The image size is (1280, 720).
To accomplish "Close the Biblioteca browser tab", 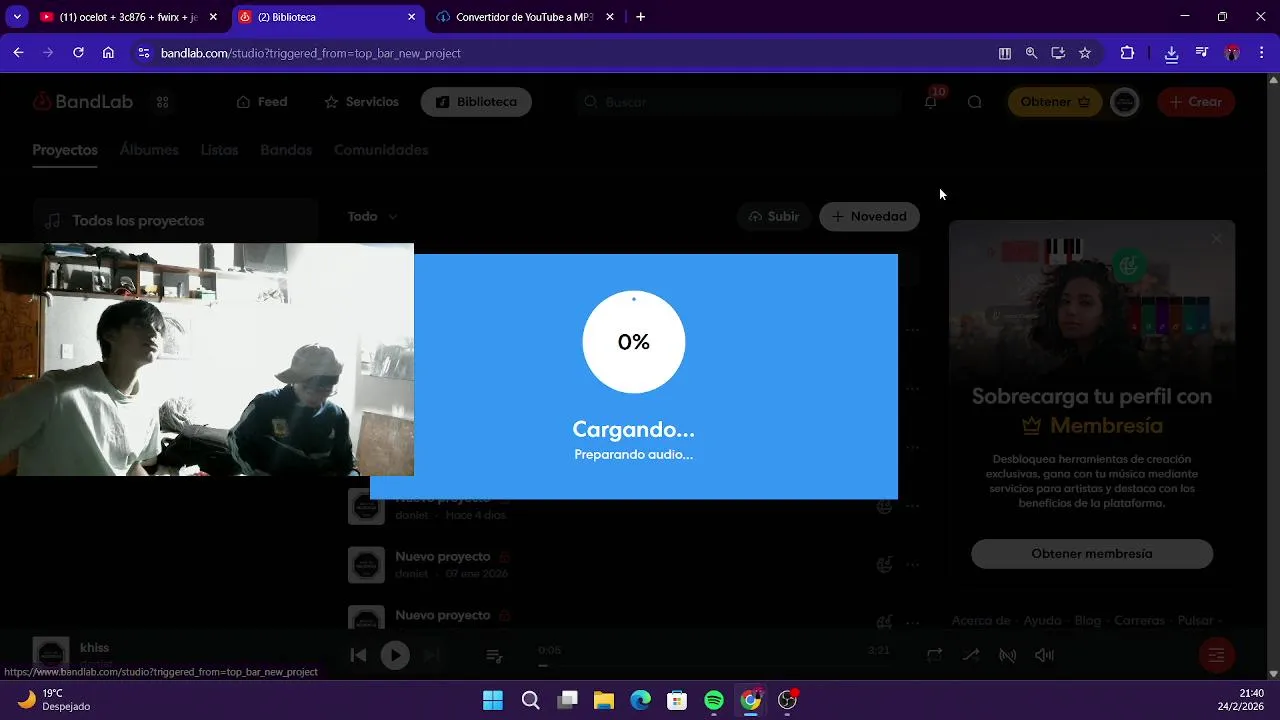I will click(412, 17).
